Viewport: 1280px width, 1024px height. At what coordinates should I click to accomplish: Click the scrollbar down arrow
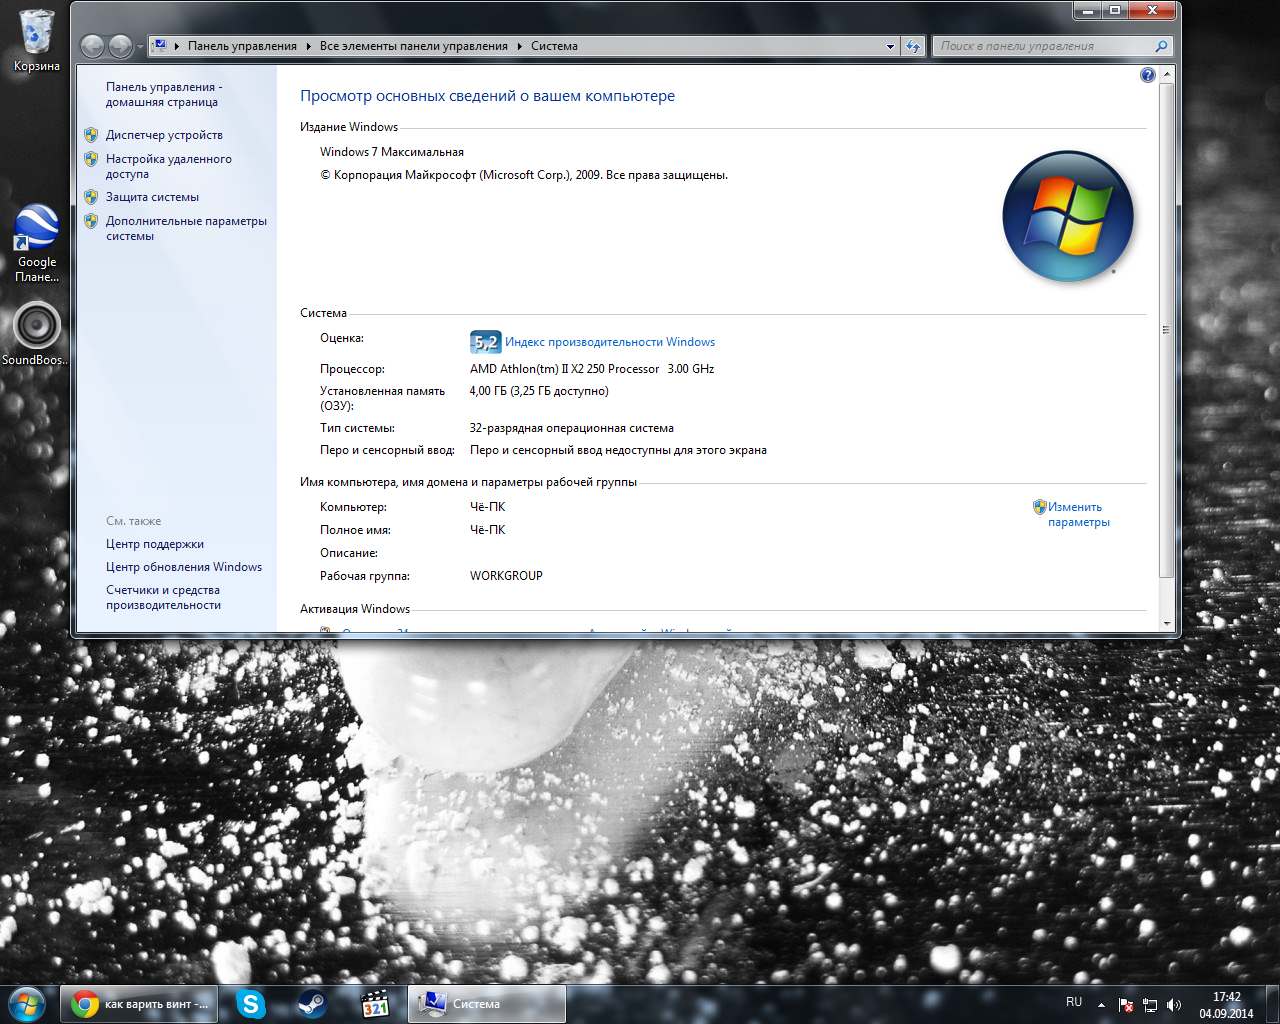coord(1166,623)
